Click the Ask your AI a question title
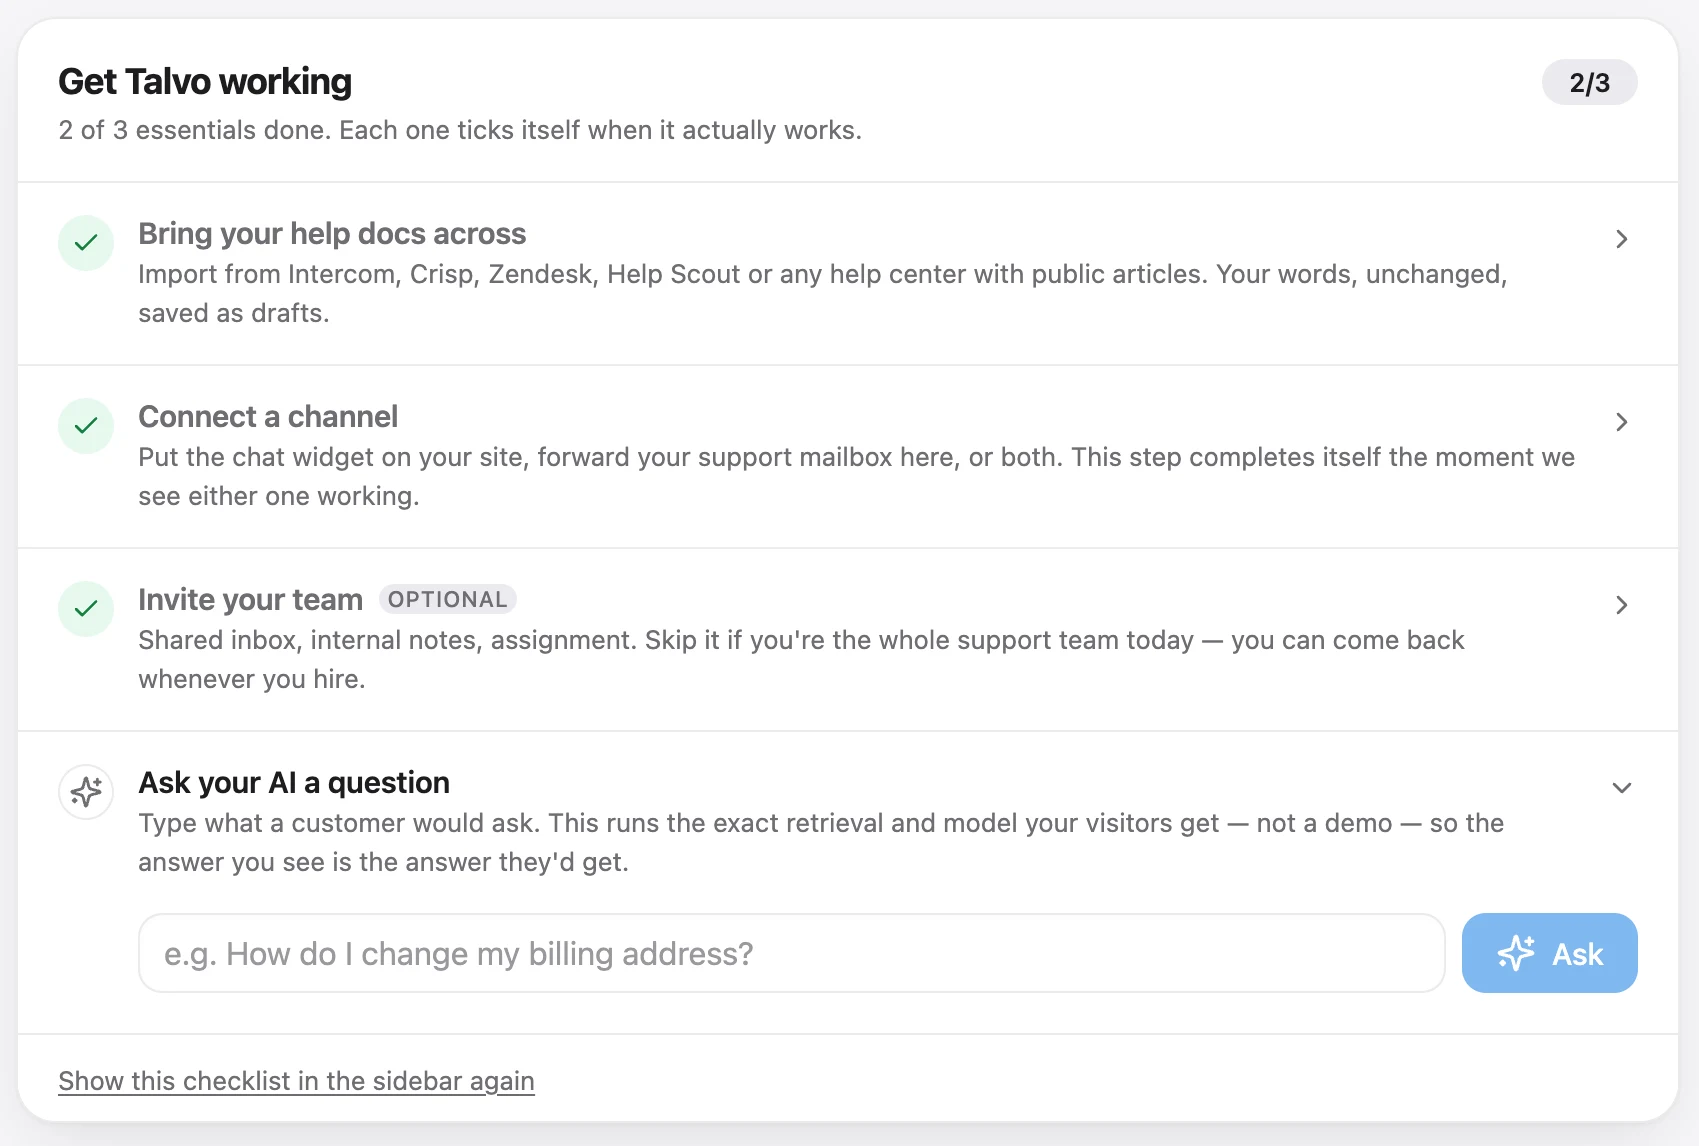The image size is (1699, 1146). click(294, 783)
